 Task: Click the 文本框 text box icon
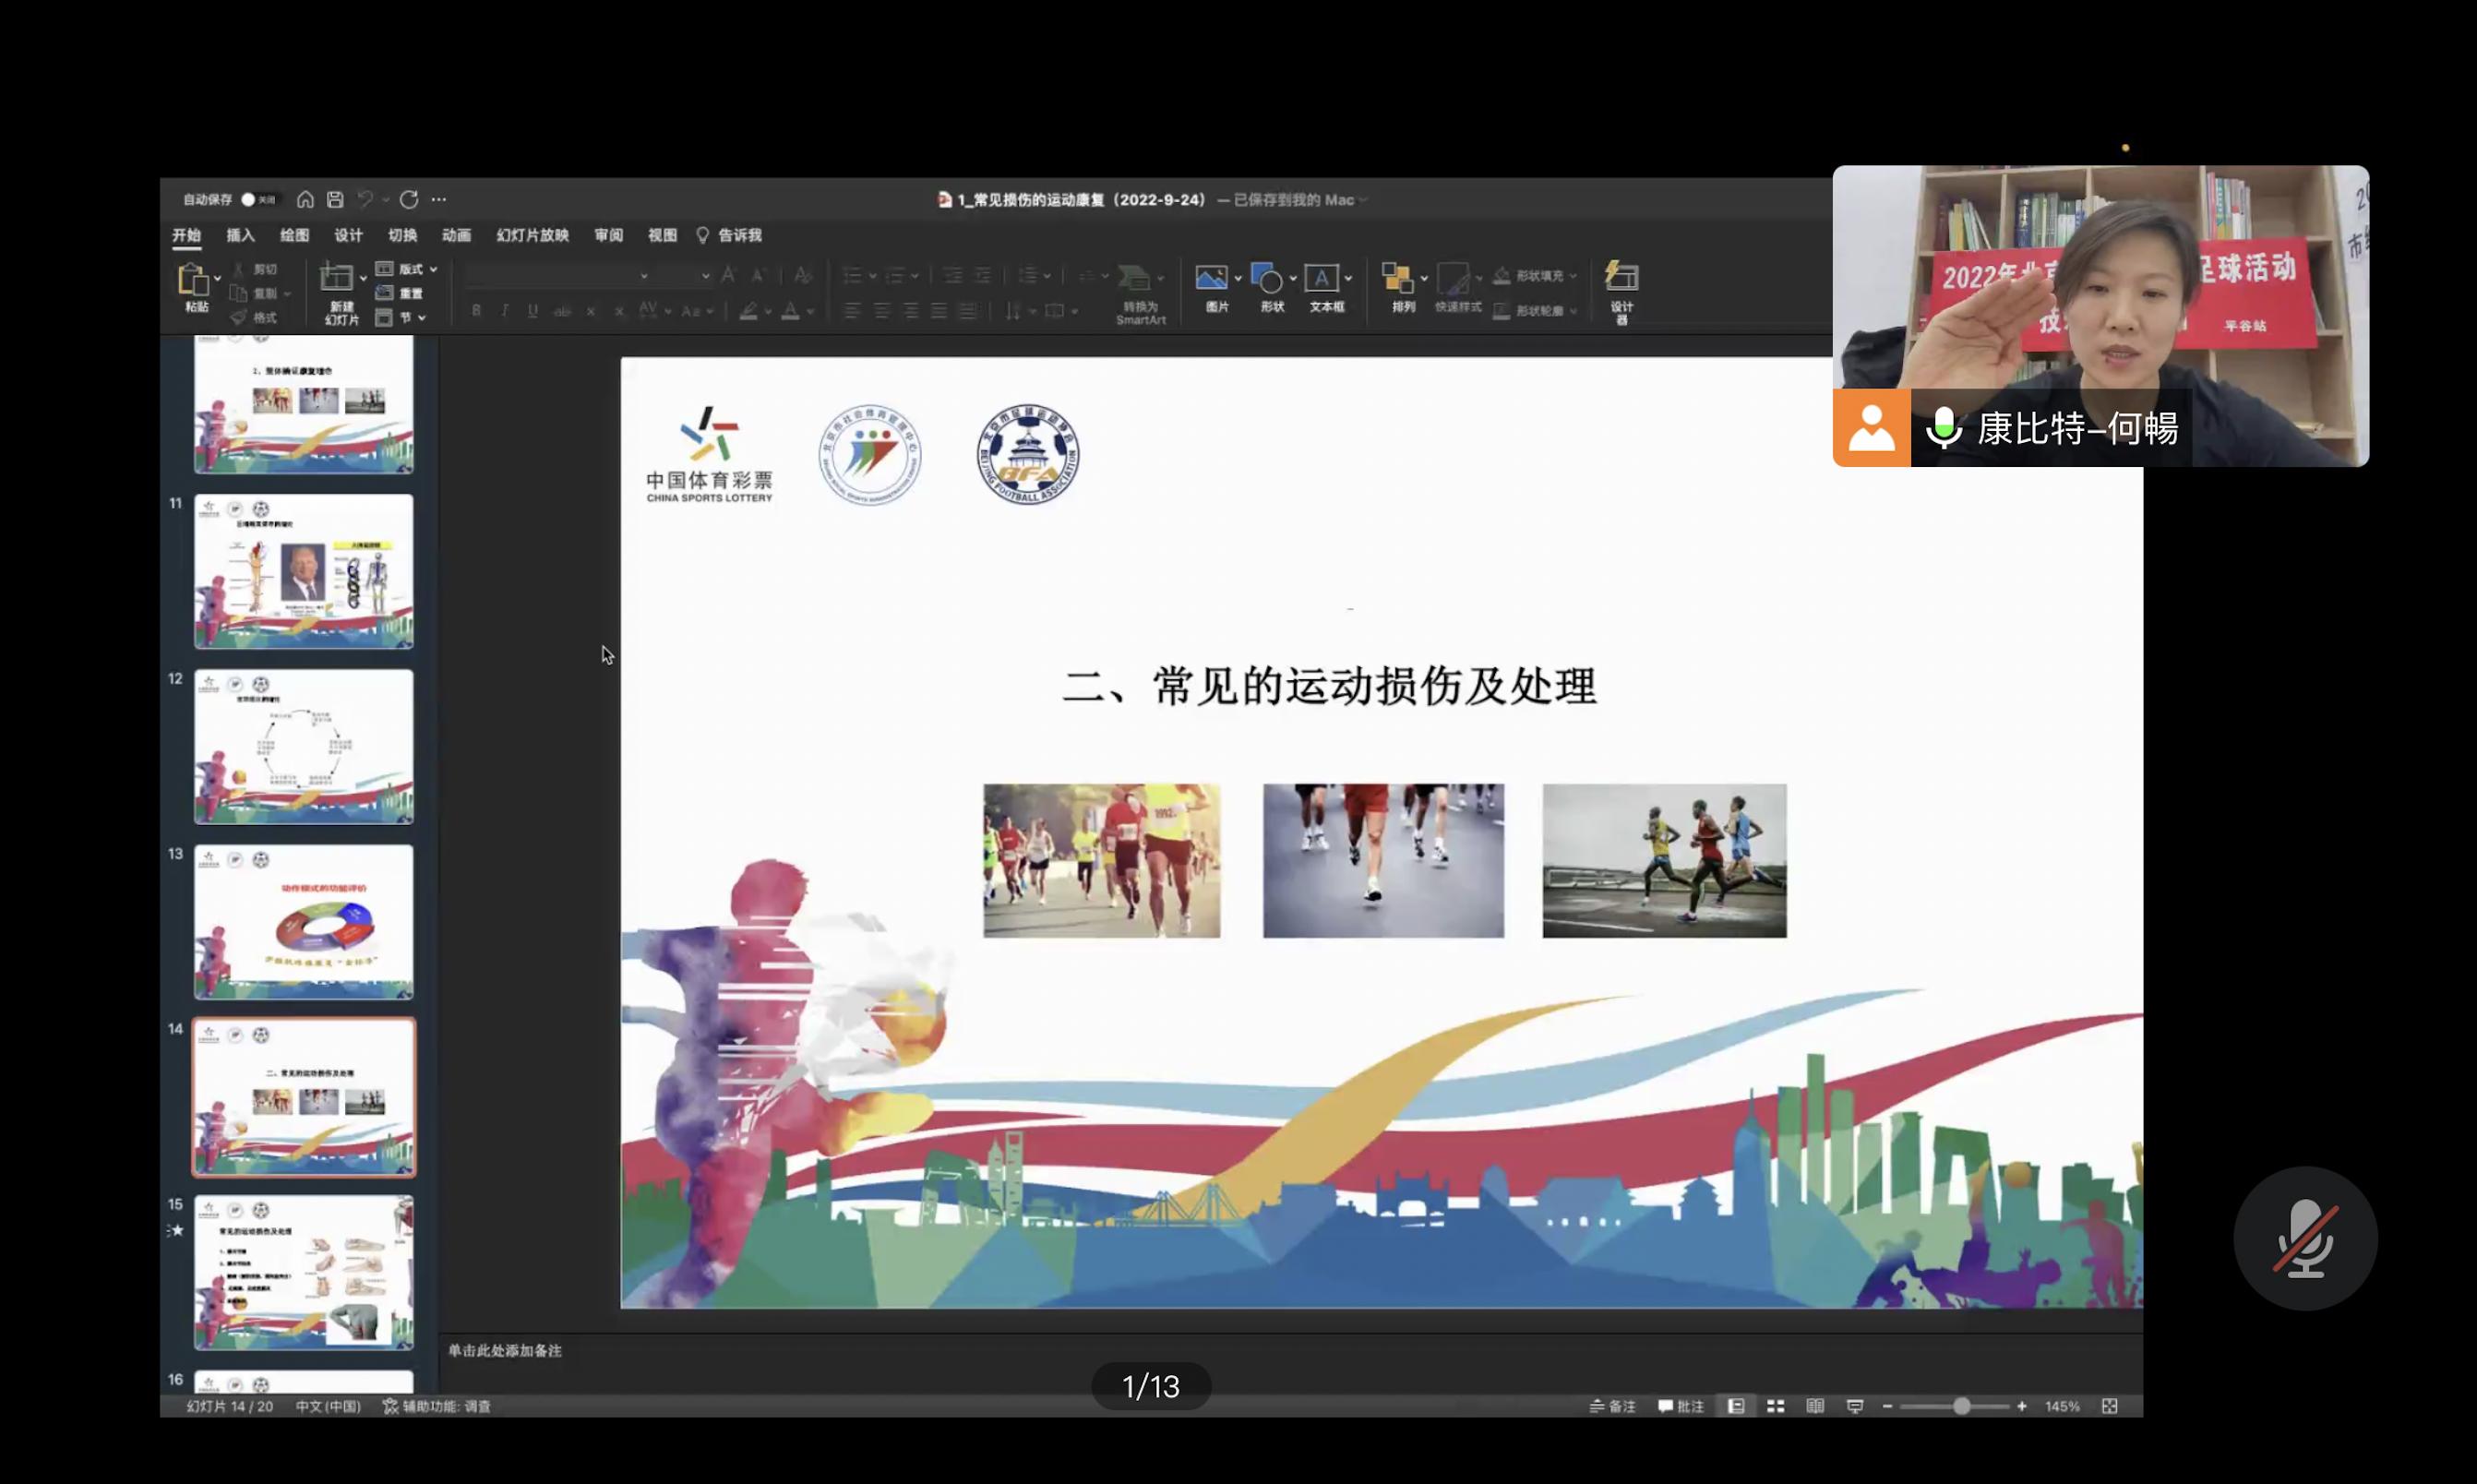pos(1321,279)
